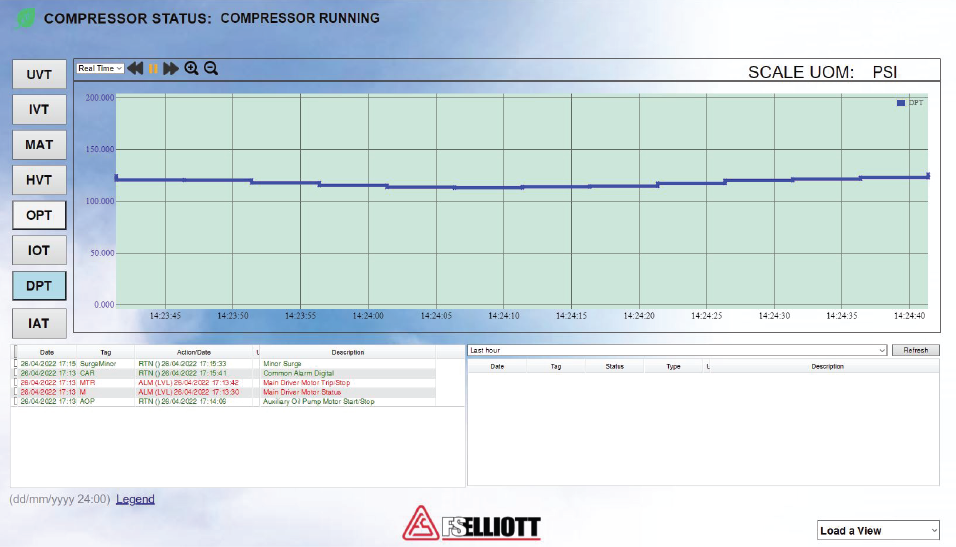The width and height of the screenshot is (956, 547).
Task: Select the 'Common Alarm Digital' description
Action: pos(299,373)
